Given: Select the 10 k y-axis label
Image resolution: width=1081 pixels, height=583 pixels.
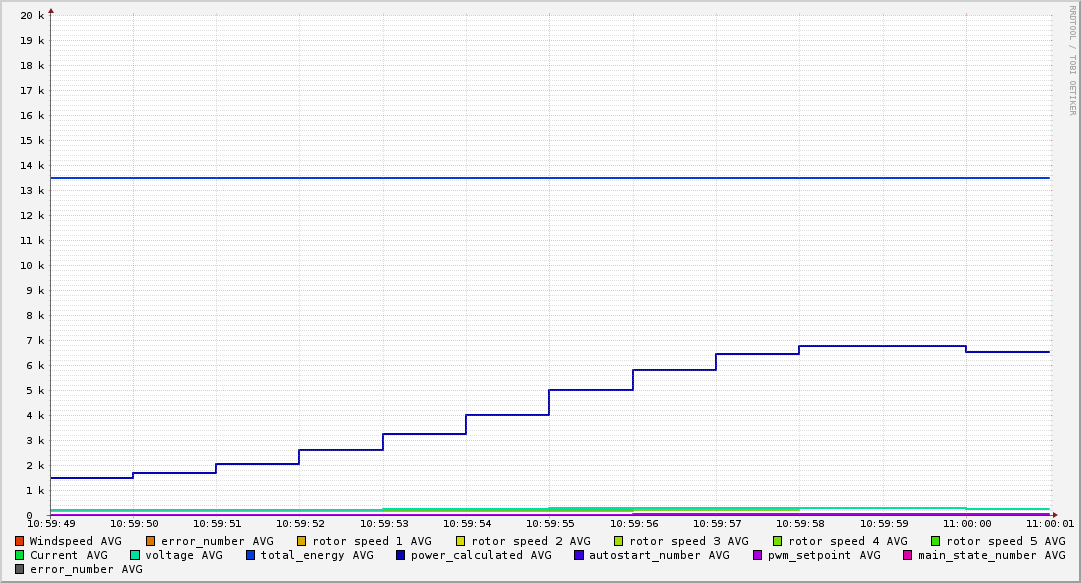Looking at the screenshot, I should 33,265.
